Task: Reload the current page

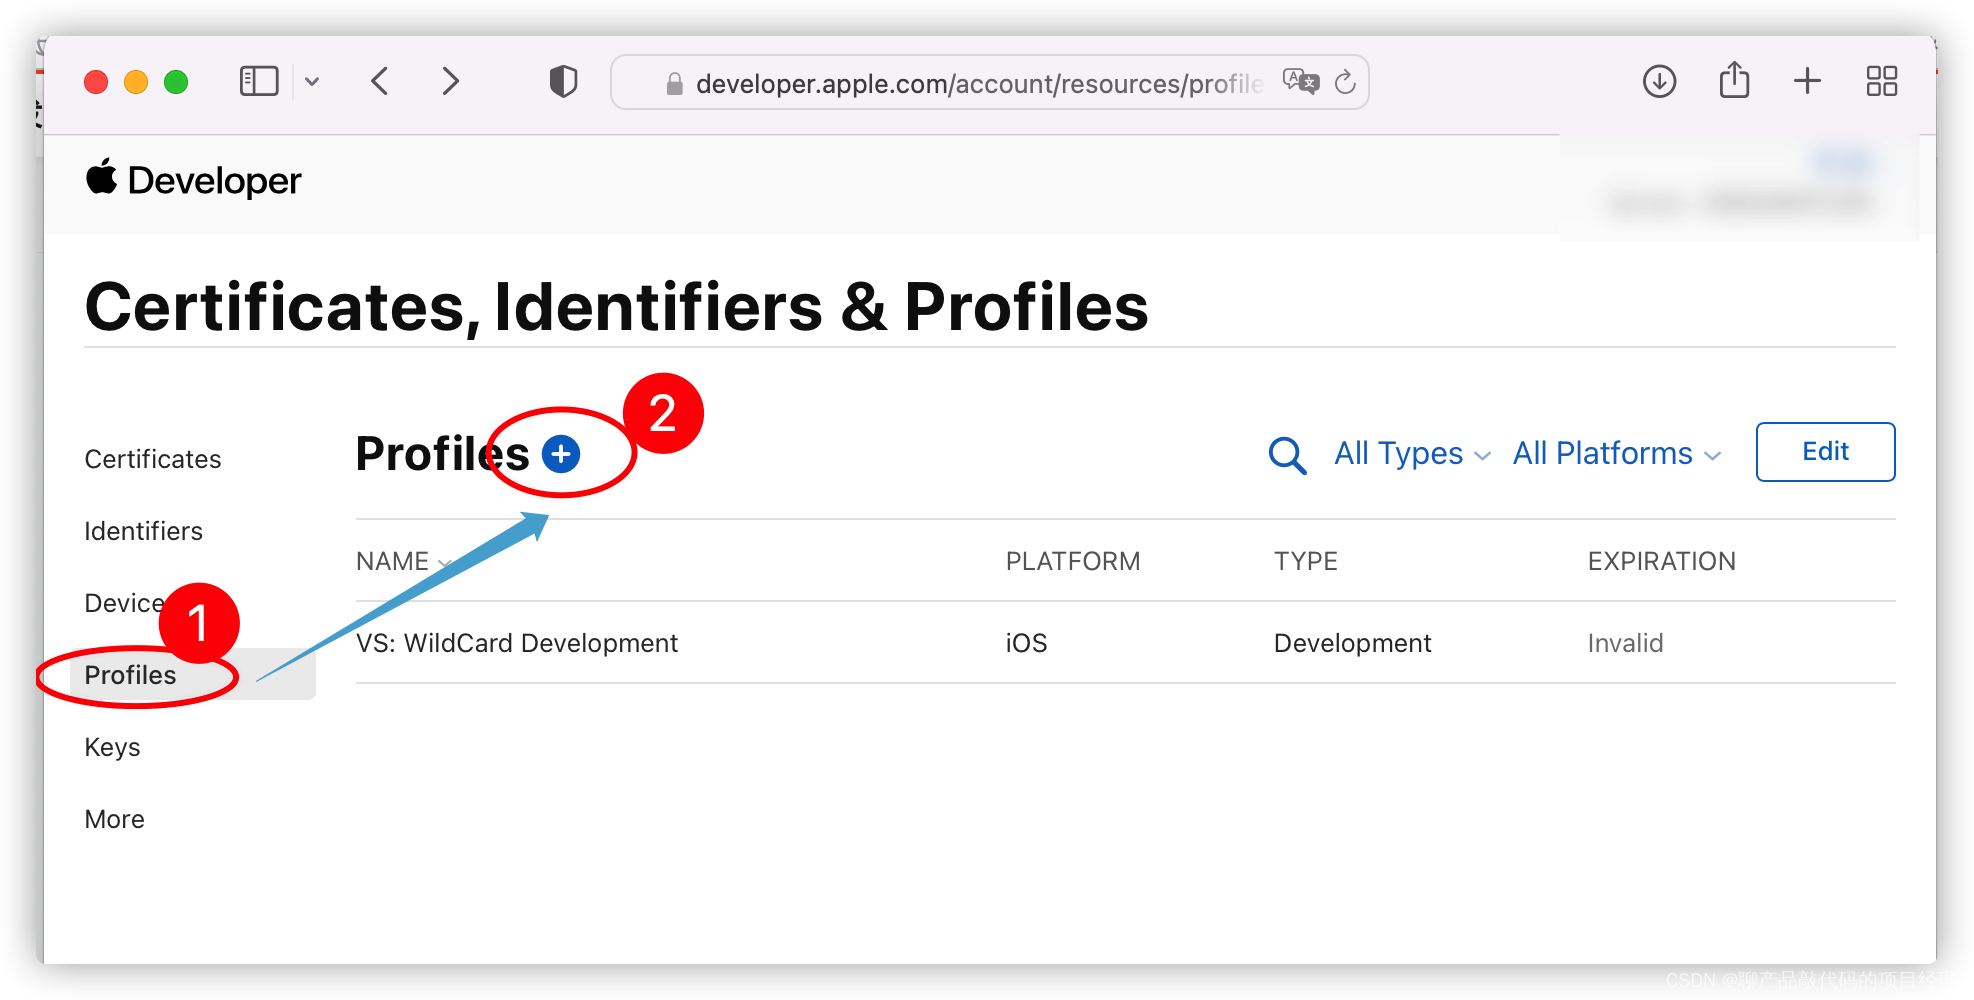Action: pos(1345,82)
